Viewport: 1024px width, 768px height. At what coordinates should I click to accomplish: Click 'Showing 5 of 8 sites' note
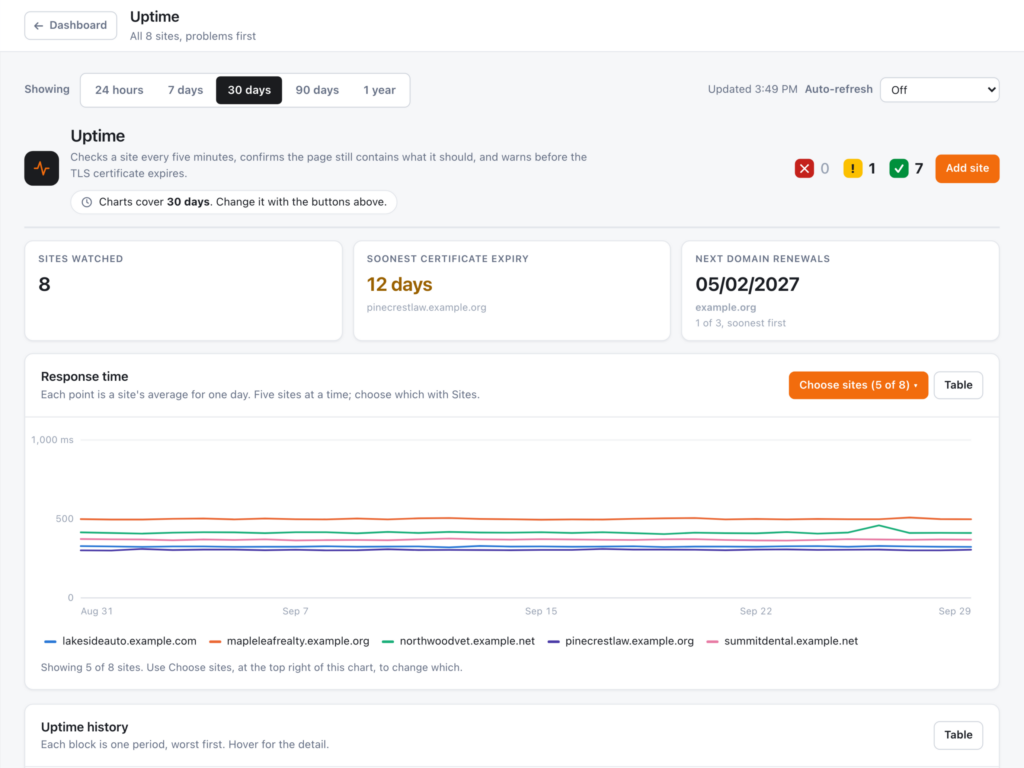pyautogui.click(x=251, y=667)
